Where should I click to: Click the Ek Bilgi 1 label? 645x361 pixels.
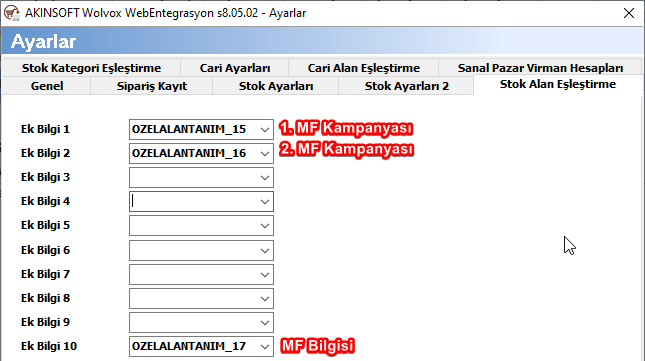click(x=45, y=129)
